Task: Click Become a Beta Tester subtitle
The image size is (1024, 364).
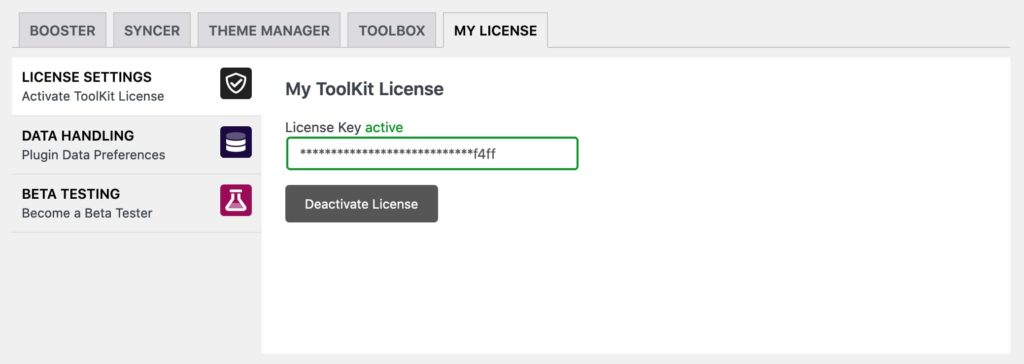Action: click(87, 213)
